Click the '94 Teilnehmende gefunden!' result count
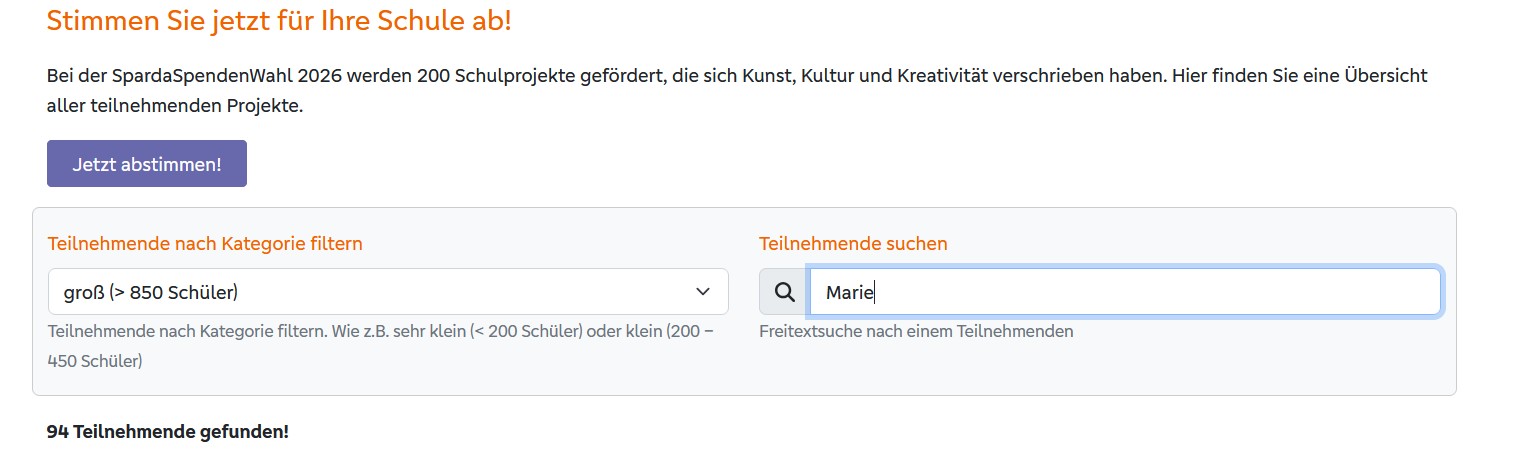This screenshot has height=454, width=1536. [x=167, y=432]
